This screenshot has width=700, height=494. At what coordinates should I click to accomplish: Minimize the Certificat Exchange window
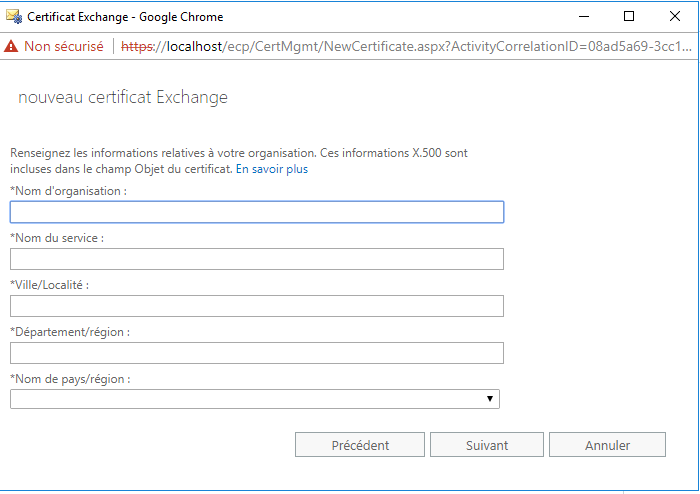coord(584,17)
